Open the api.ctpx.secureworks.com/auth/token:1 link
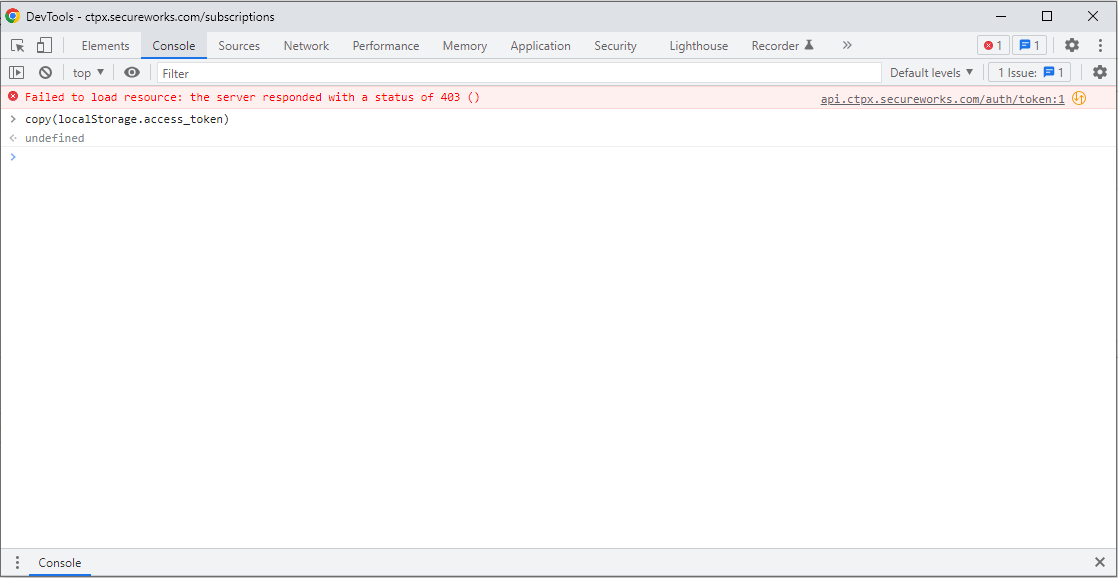Image resolution: width=1118 pixels, height=578 pixels. coord(942,99)
